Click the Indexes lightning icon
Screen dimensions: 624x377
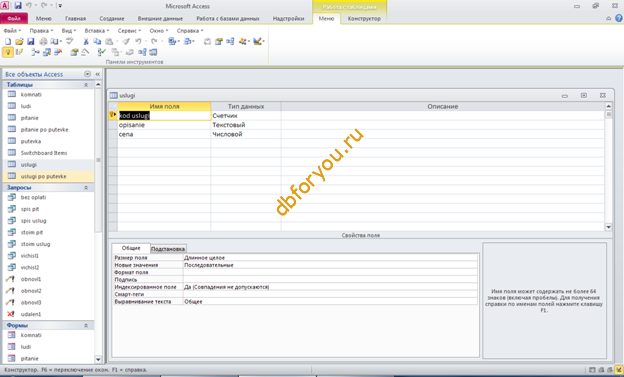click(x=19, y=52)
